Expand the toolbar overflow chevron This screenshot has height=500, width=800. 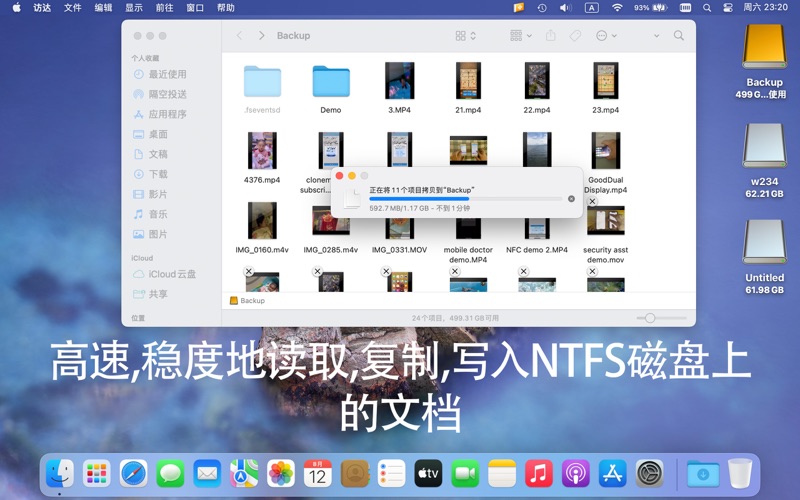[657, 36]
